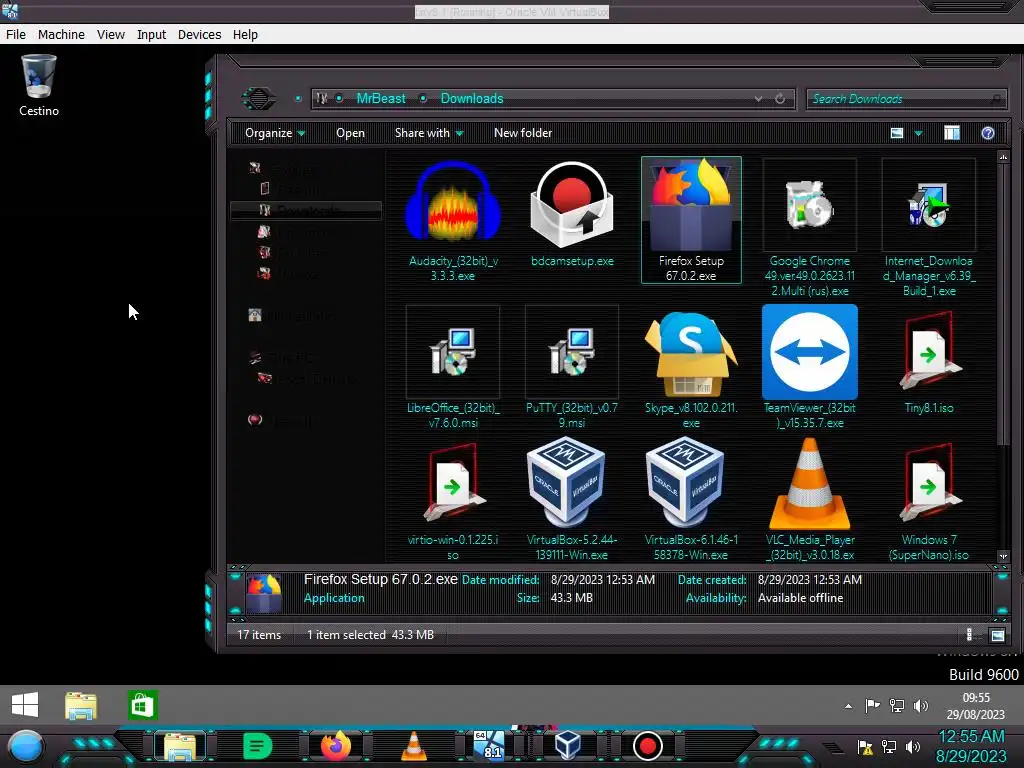Open VLC cone icon on host taskbar

coord(413,746)
